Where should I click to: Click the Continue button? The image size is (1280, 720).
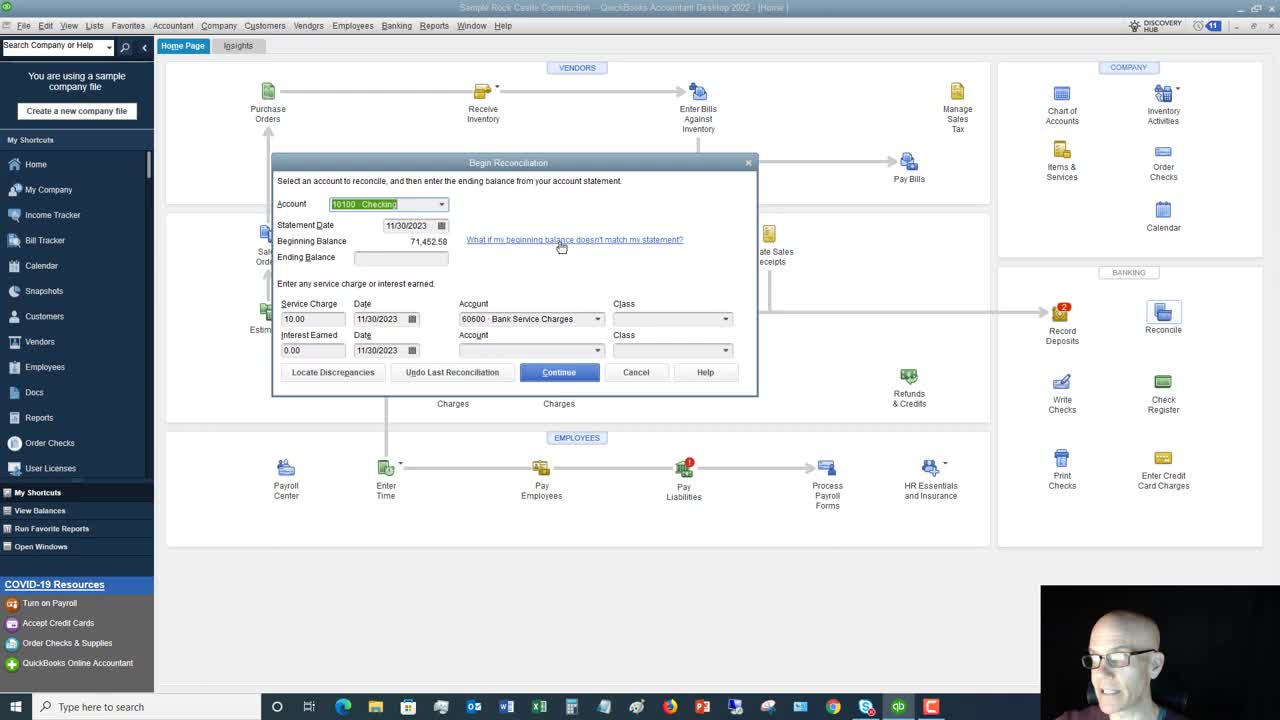[559, 372]
